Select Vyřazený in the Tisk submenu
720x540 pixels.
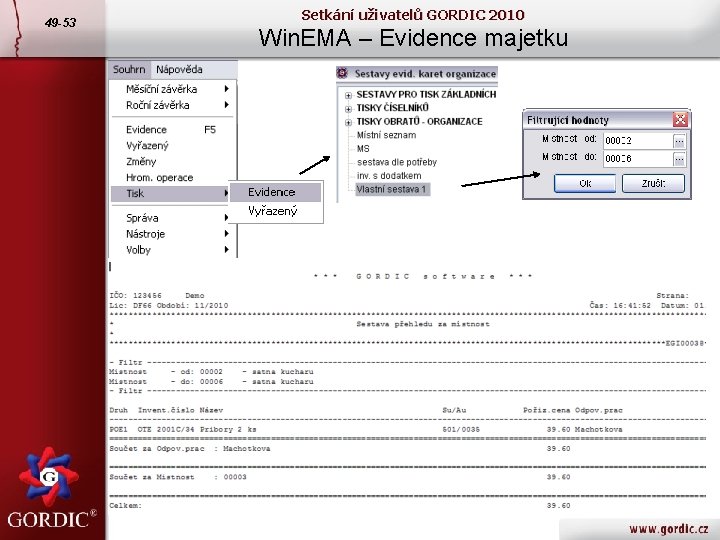[275, 211]
